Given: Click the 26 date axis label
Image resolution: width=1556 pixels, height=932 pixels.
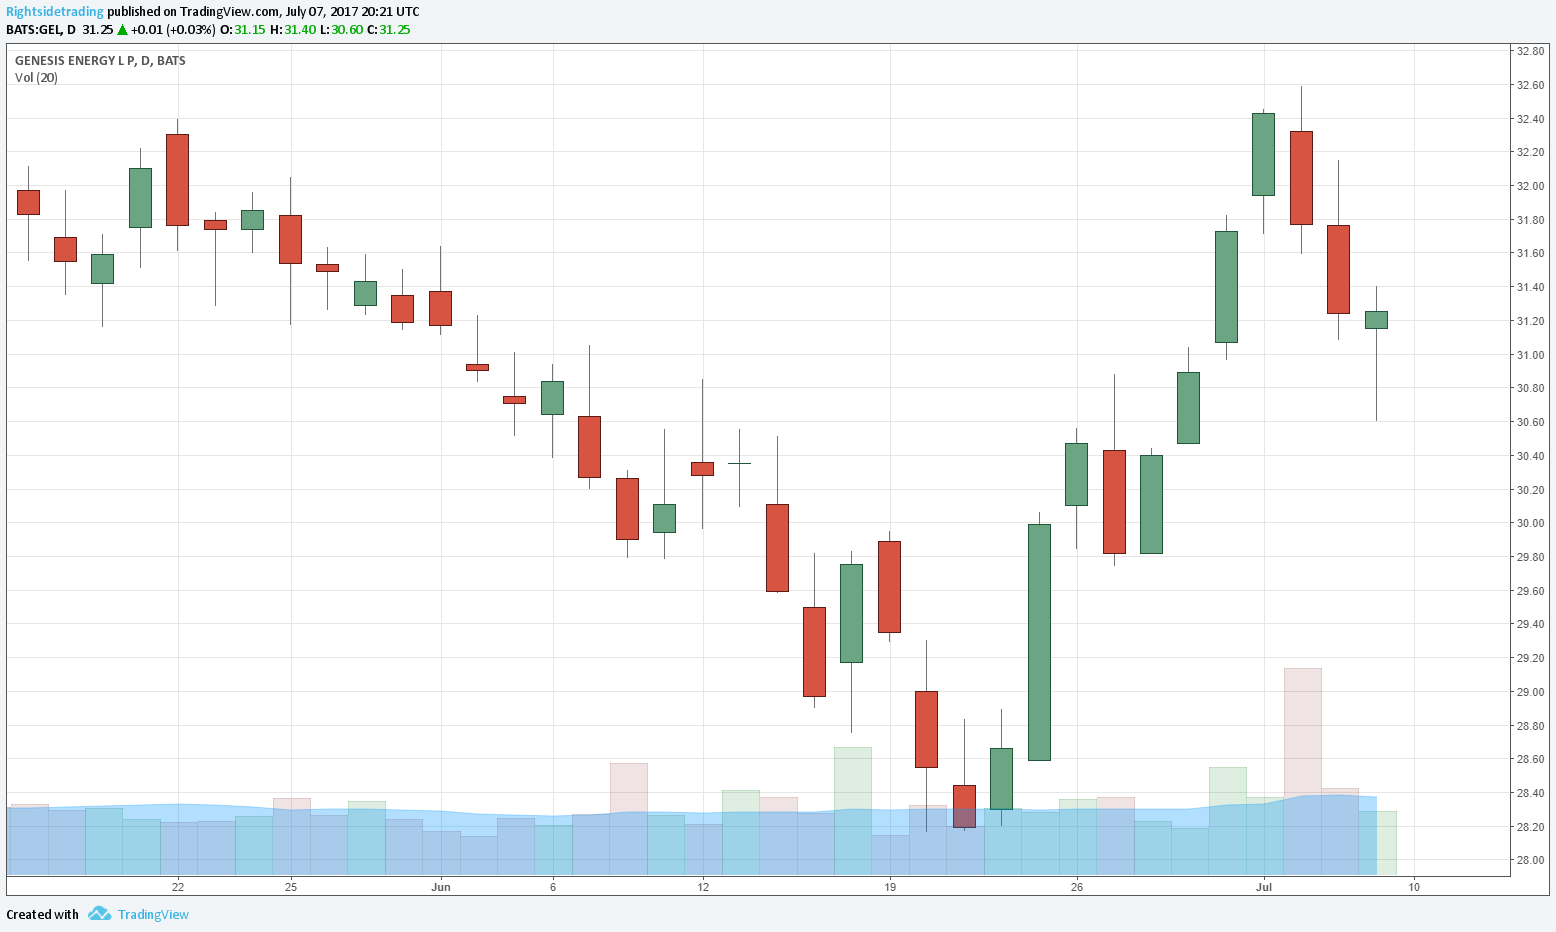Looking at the screenshot, I should tap(1077, 887).
